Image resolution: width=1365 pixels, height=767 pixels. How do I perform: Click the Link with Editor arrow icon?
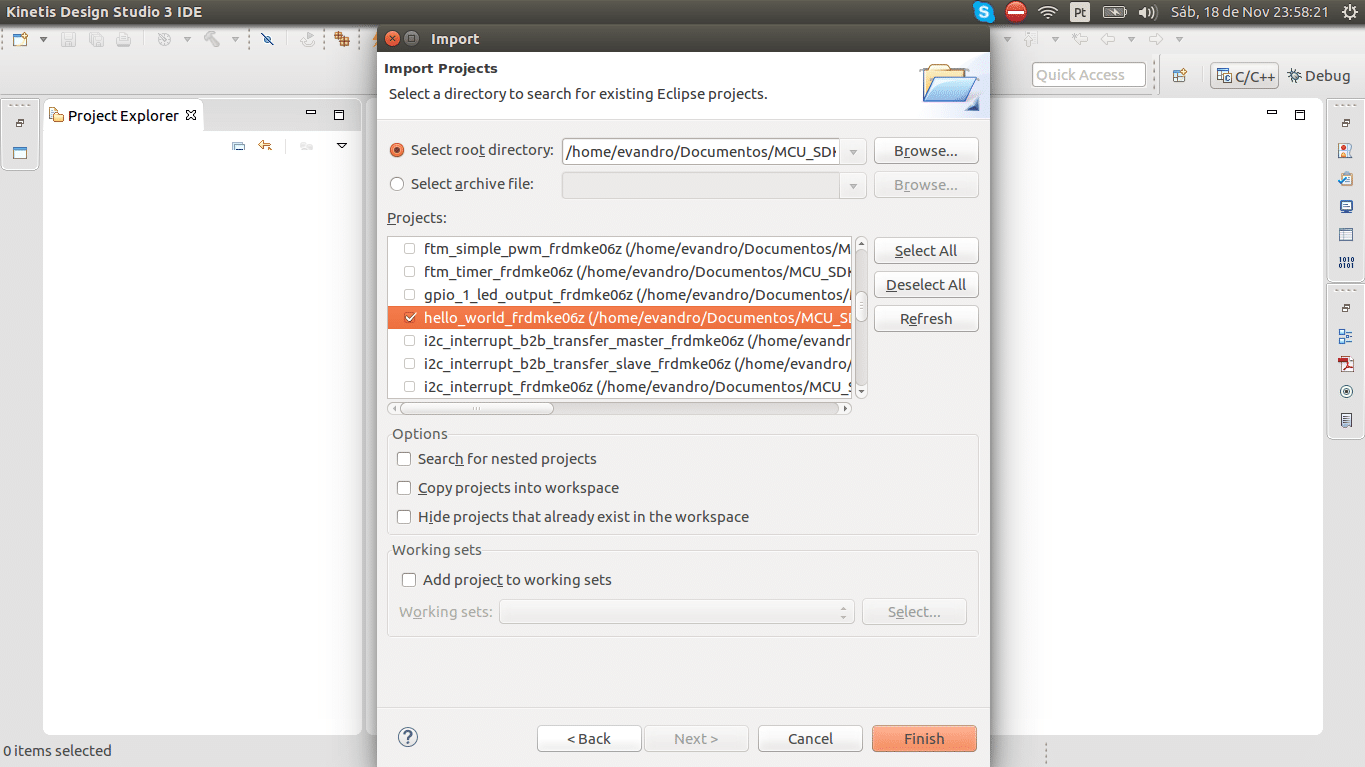point(265,146)
